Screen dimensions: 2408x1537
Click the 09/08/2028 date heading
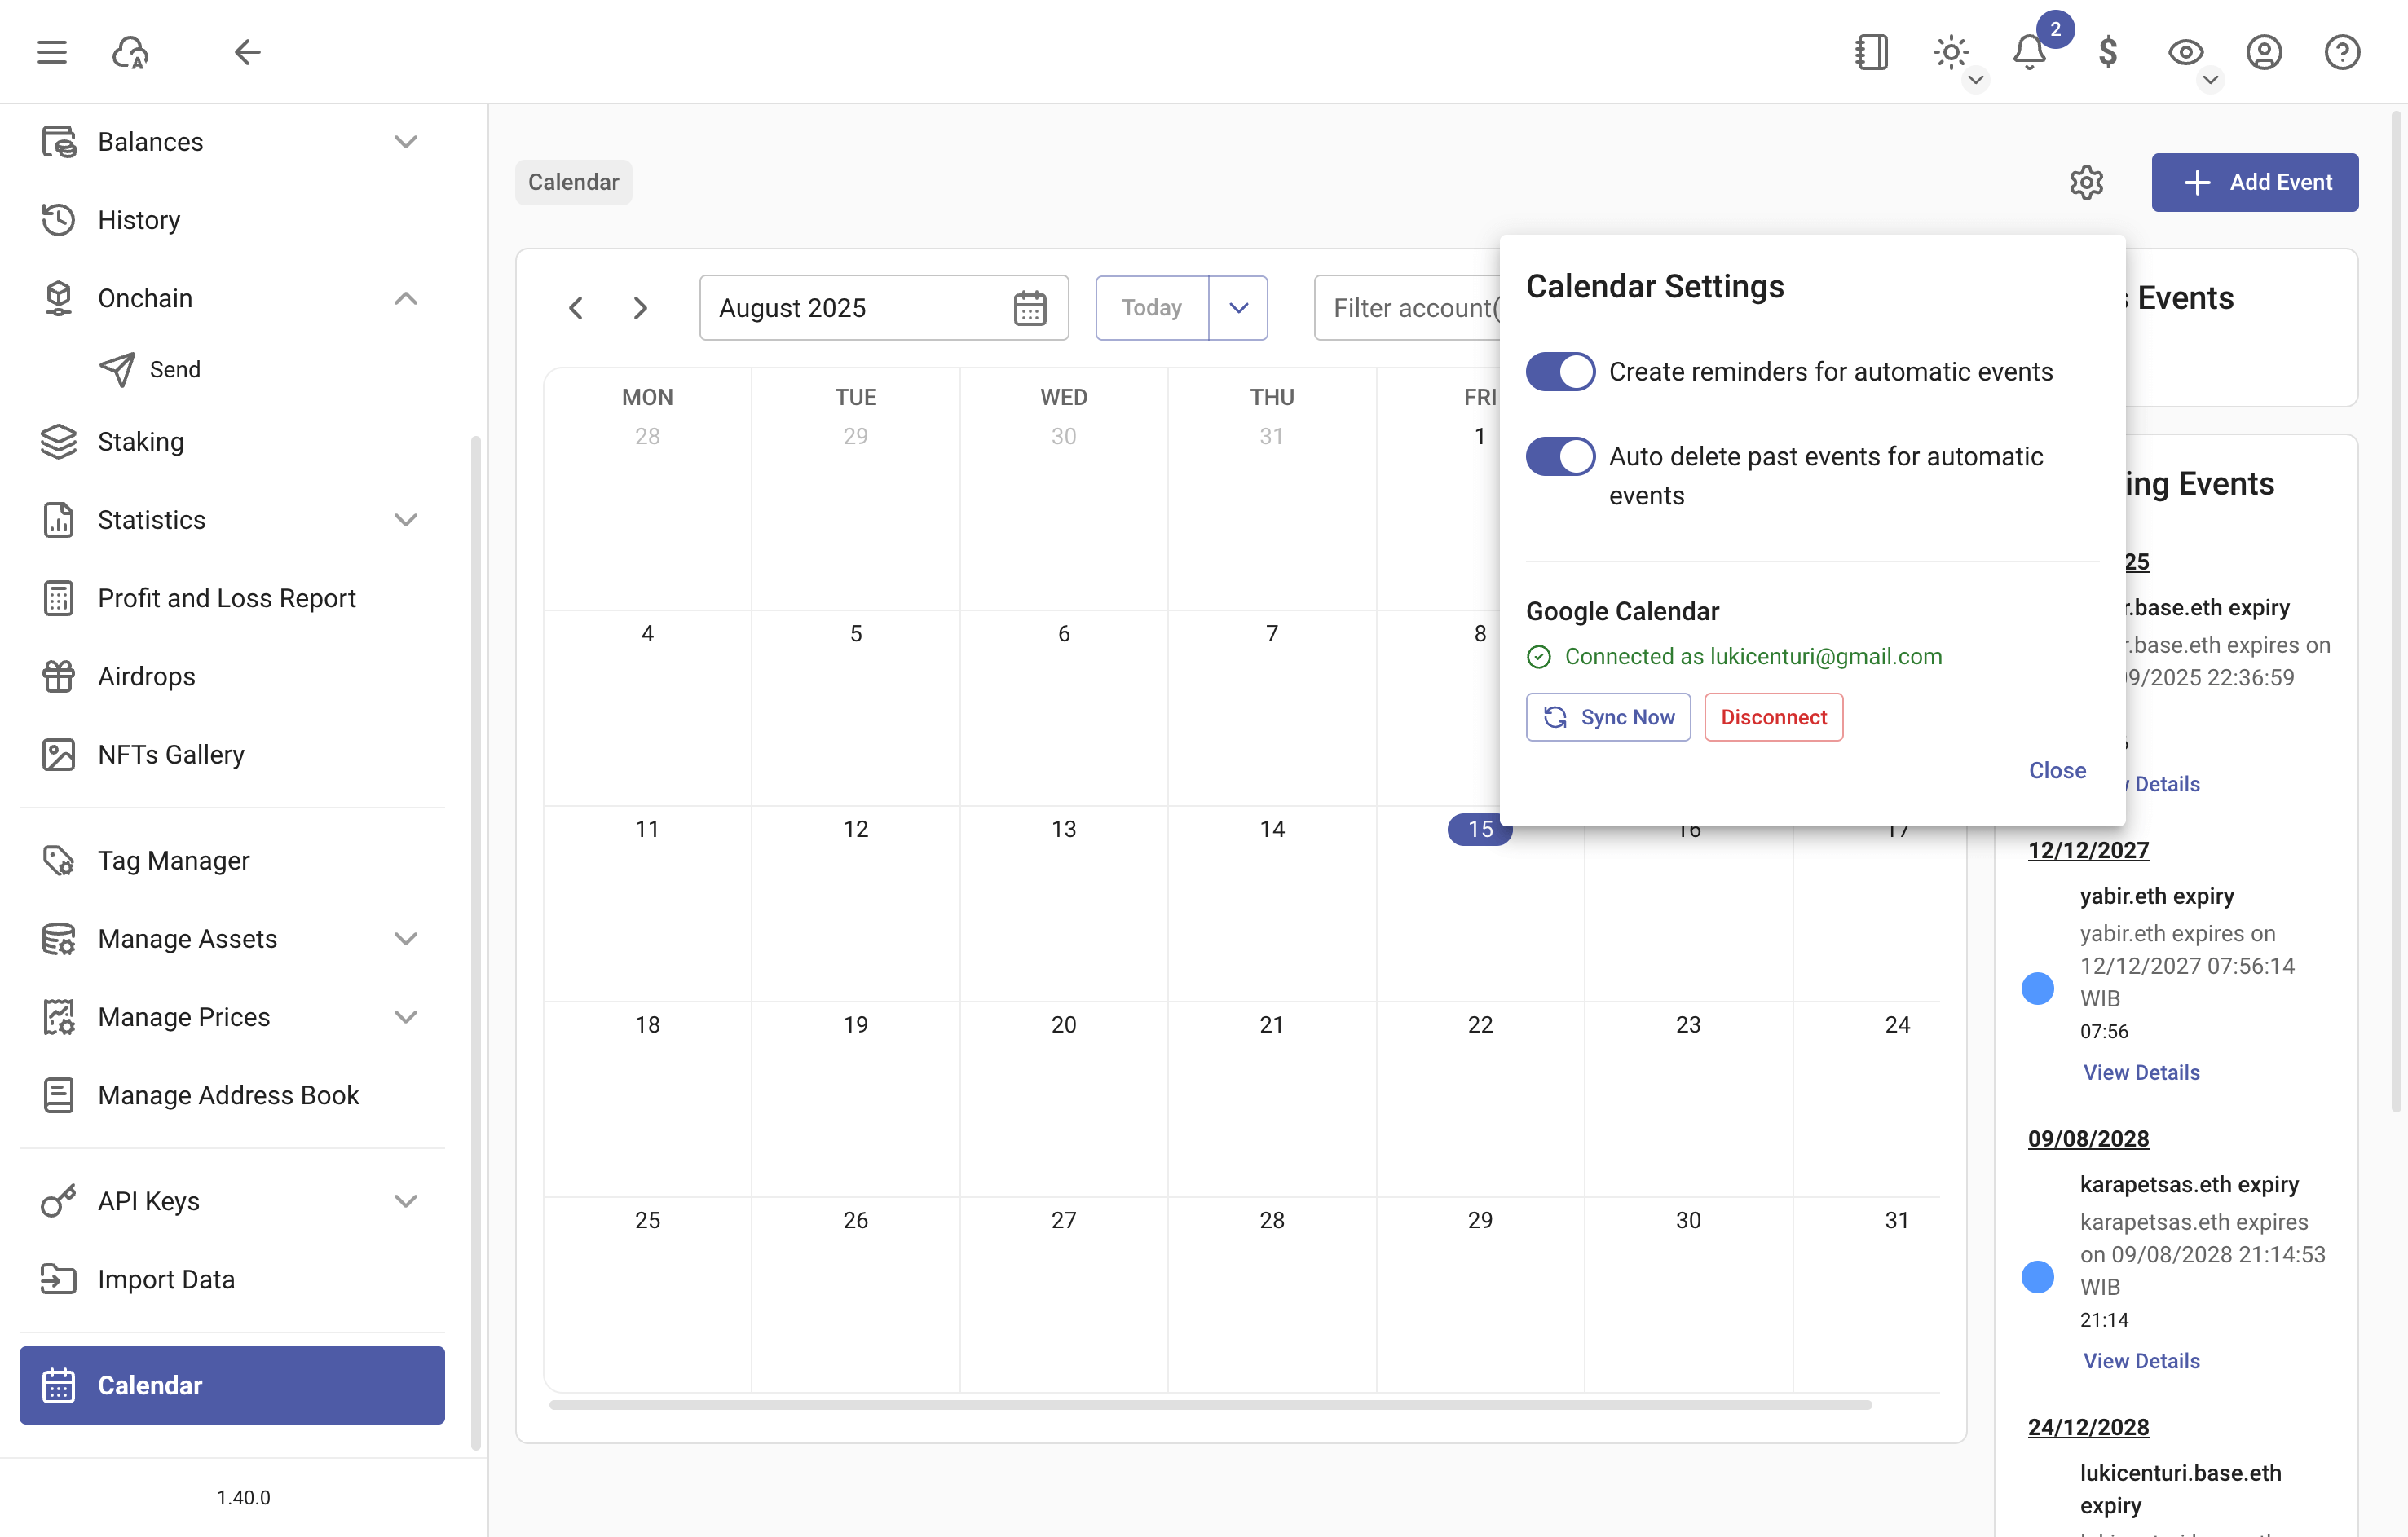[2088, 1139]
